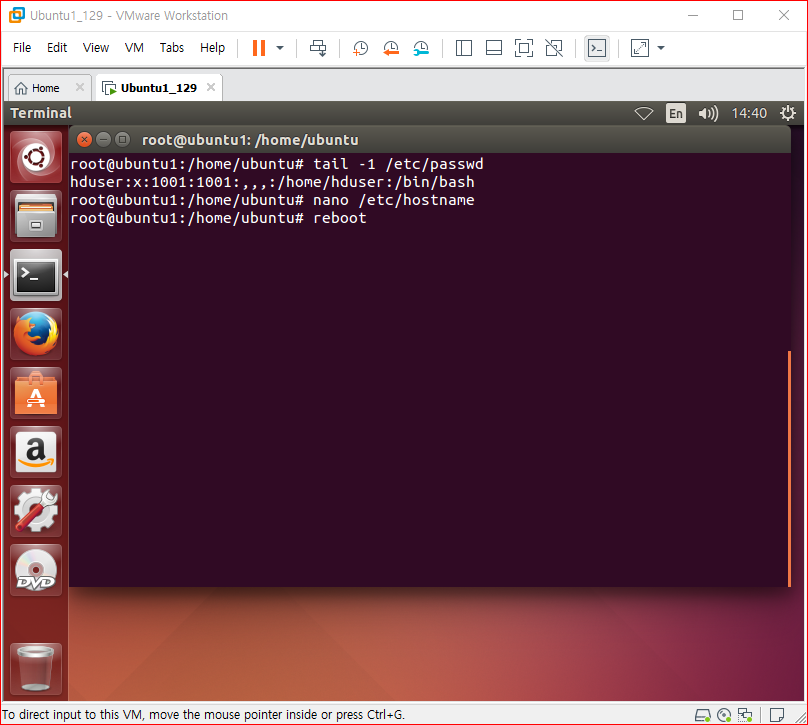The width and height of the screenshot is (808, 725).
Task: Click the hduser passwd output line
Action: [x=272, y=182]
